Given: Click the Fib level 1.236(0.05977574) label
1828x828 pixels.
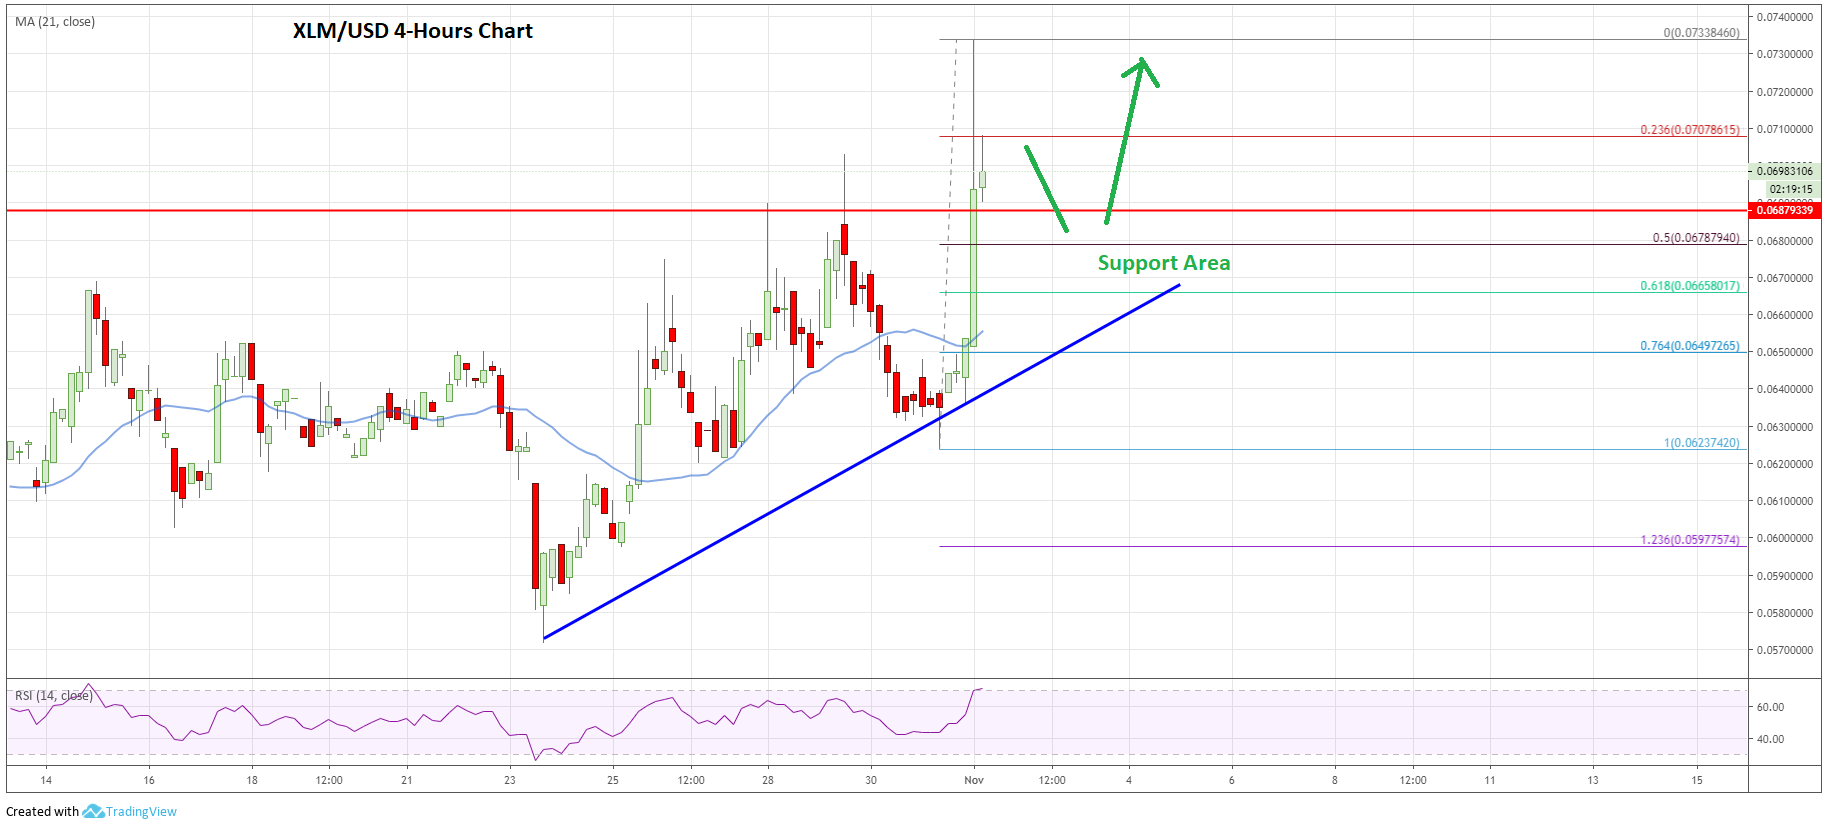Looking at the screenshot, I should click(x=1690, y=540).
